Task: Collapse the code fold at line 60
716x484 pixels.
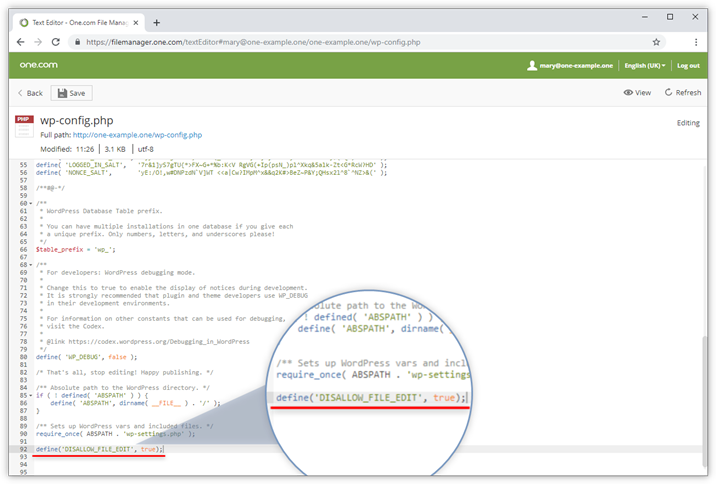Action: point(31,203)
